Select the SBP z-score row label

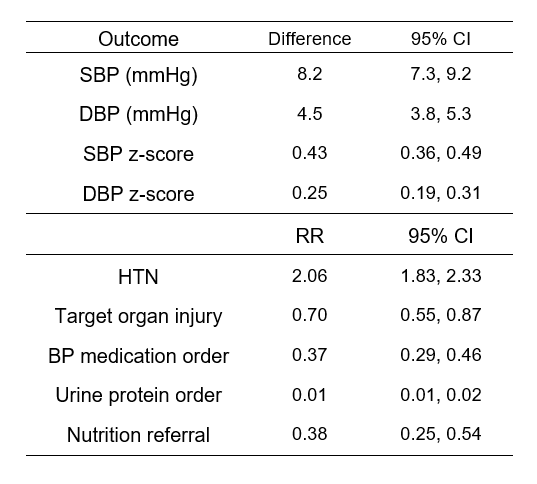click(x=138, y=154)
